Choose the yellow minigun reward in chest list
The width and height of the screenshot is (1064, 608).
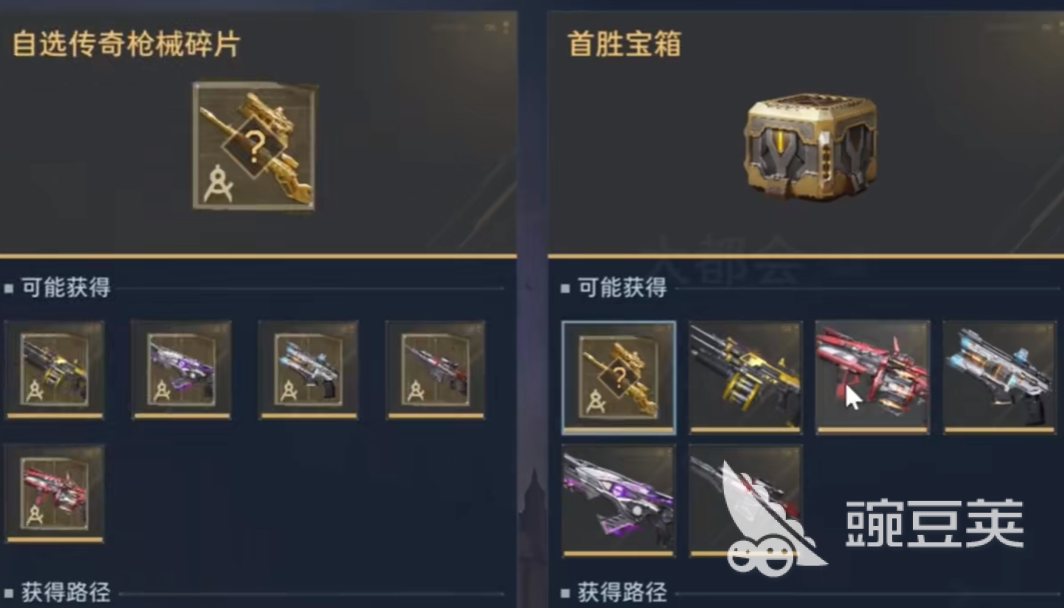point(746,377)
